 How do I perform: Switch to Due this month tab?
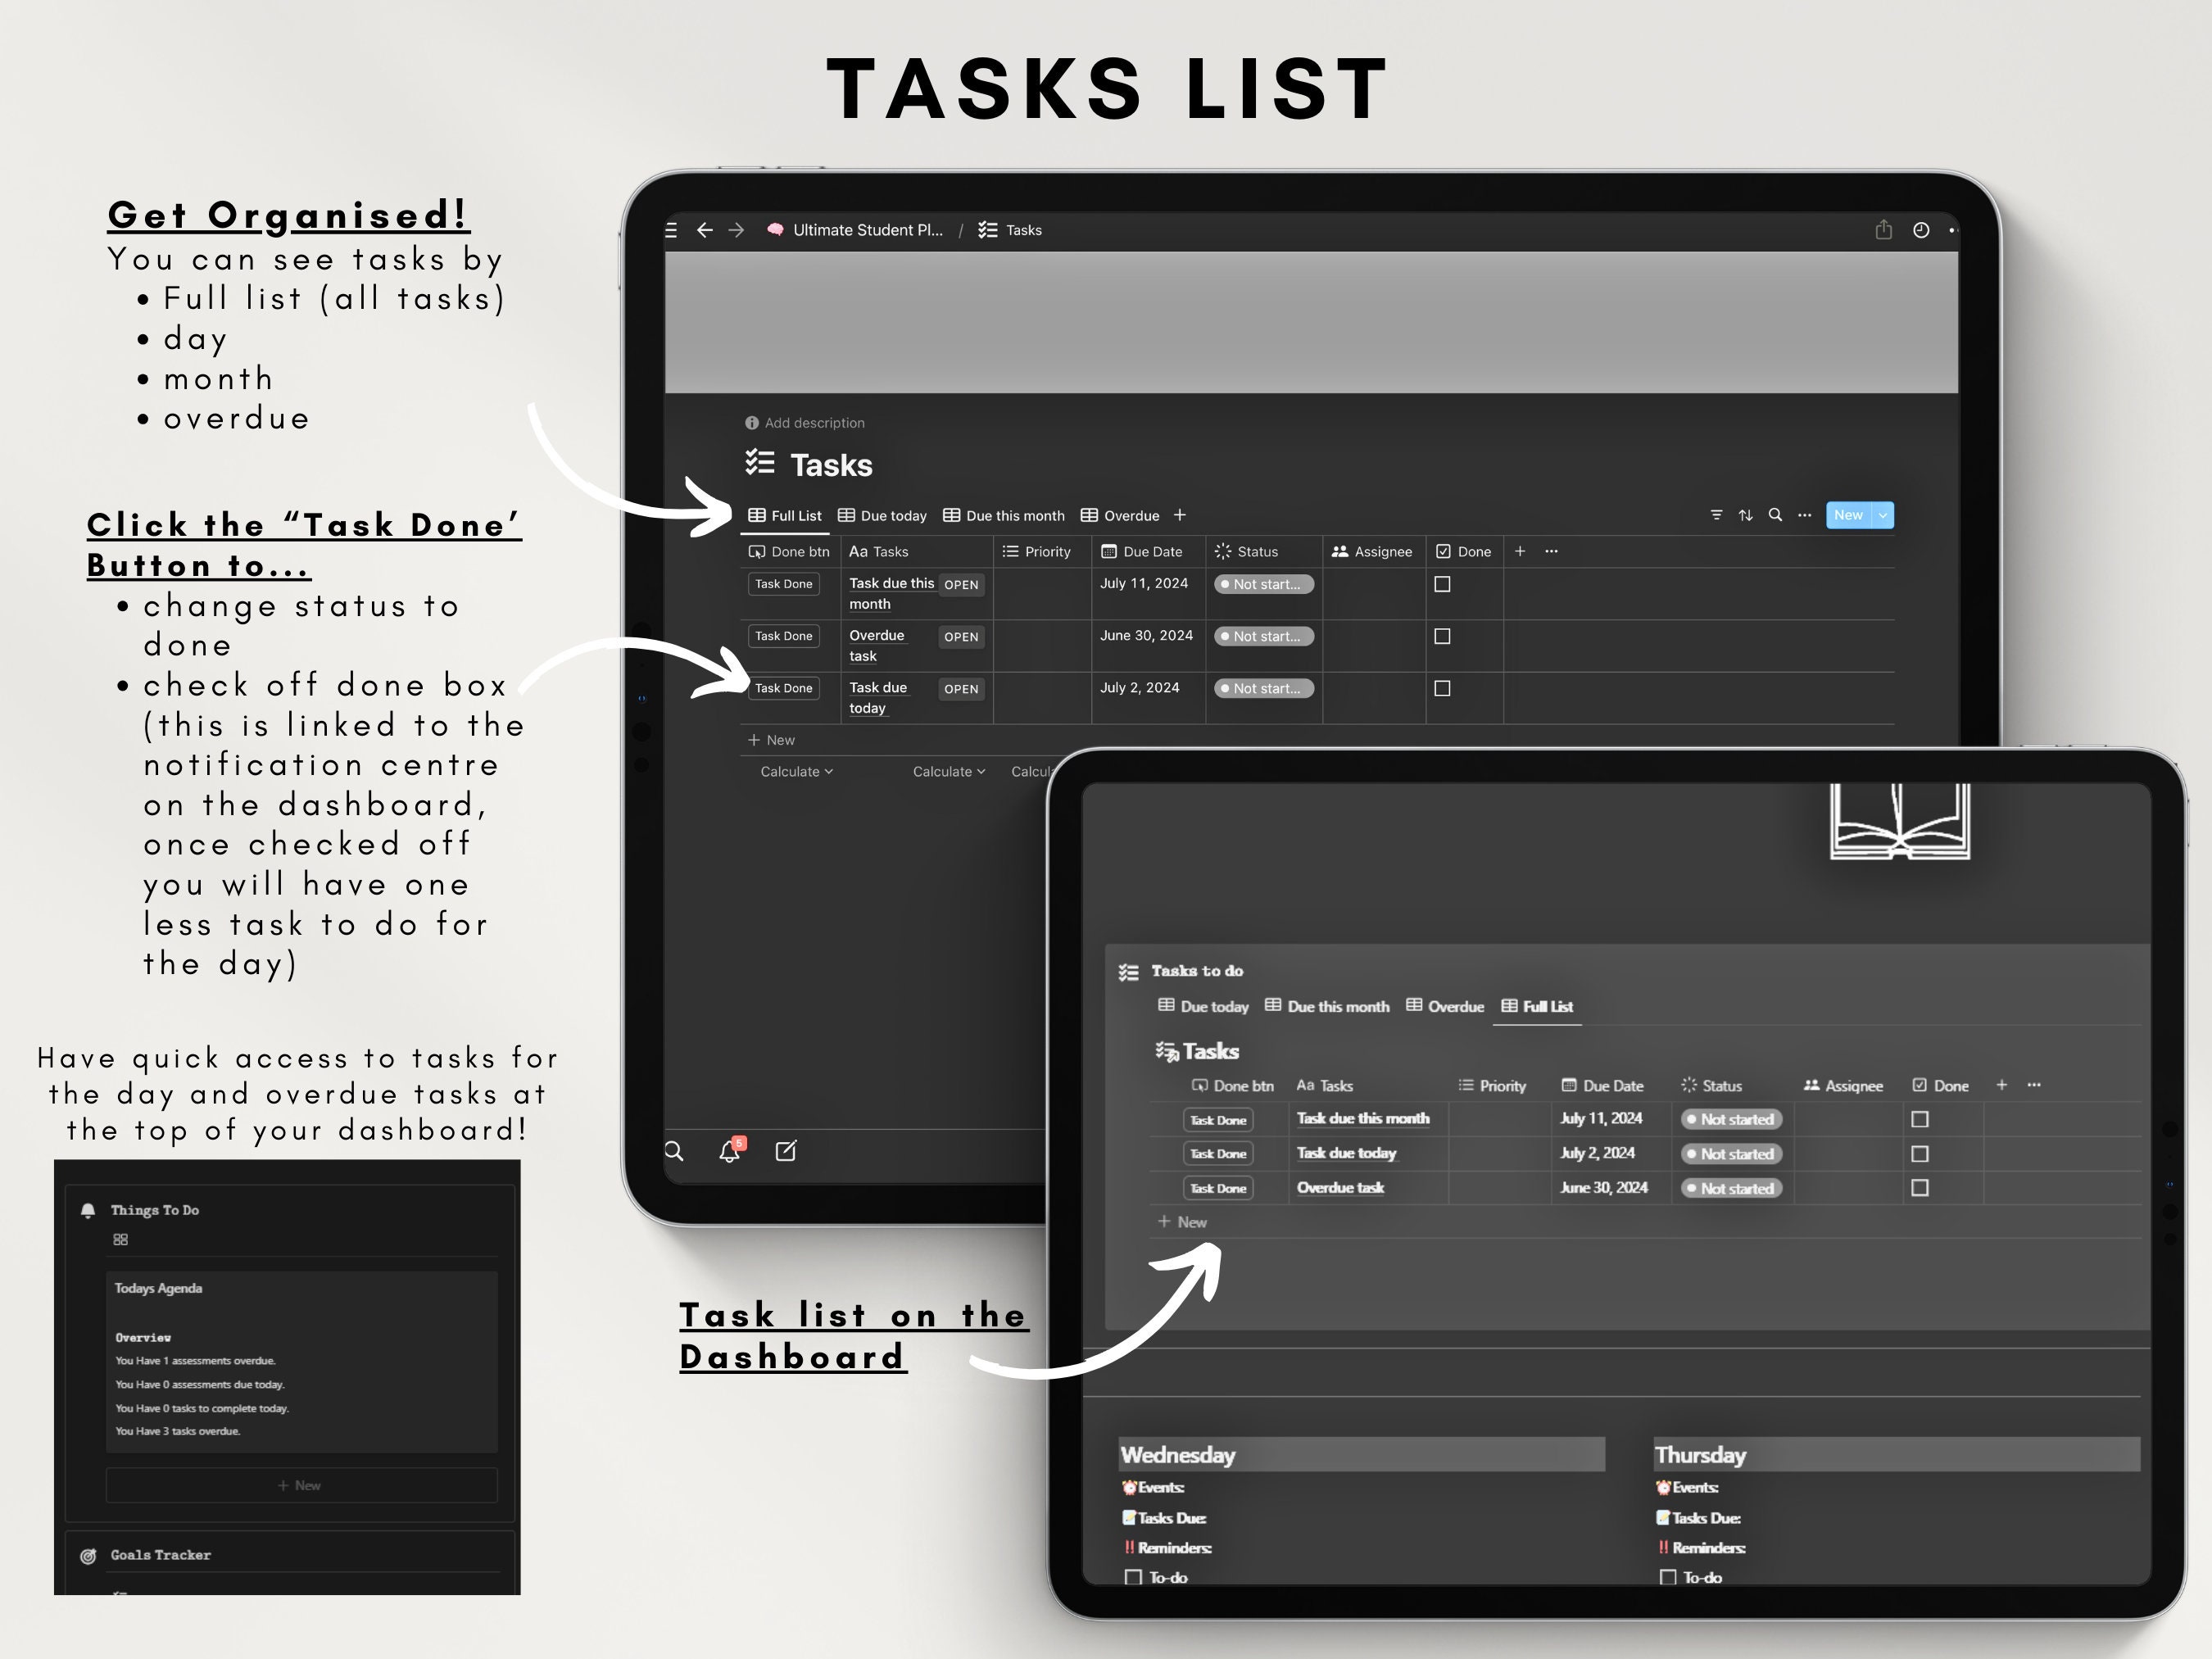pos(1004,516)
